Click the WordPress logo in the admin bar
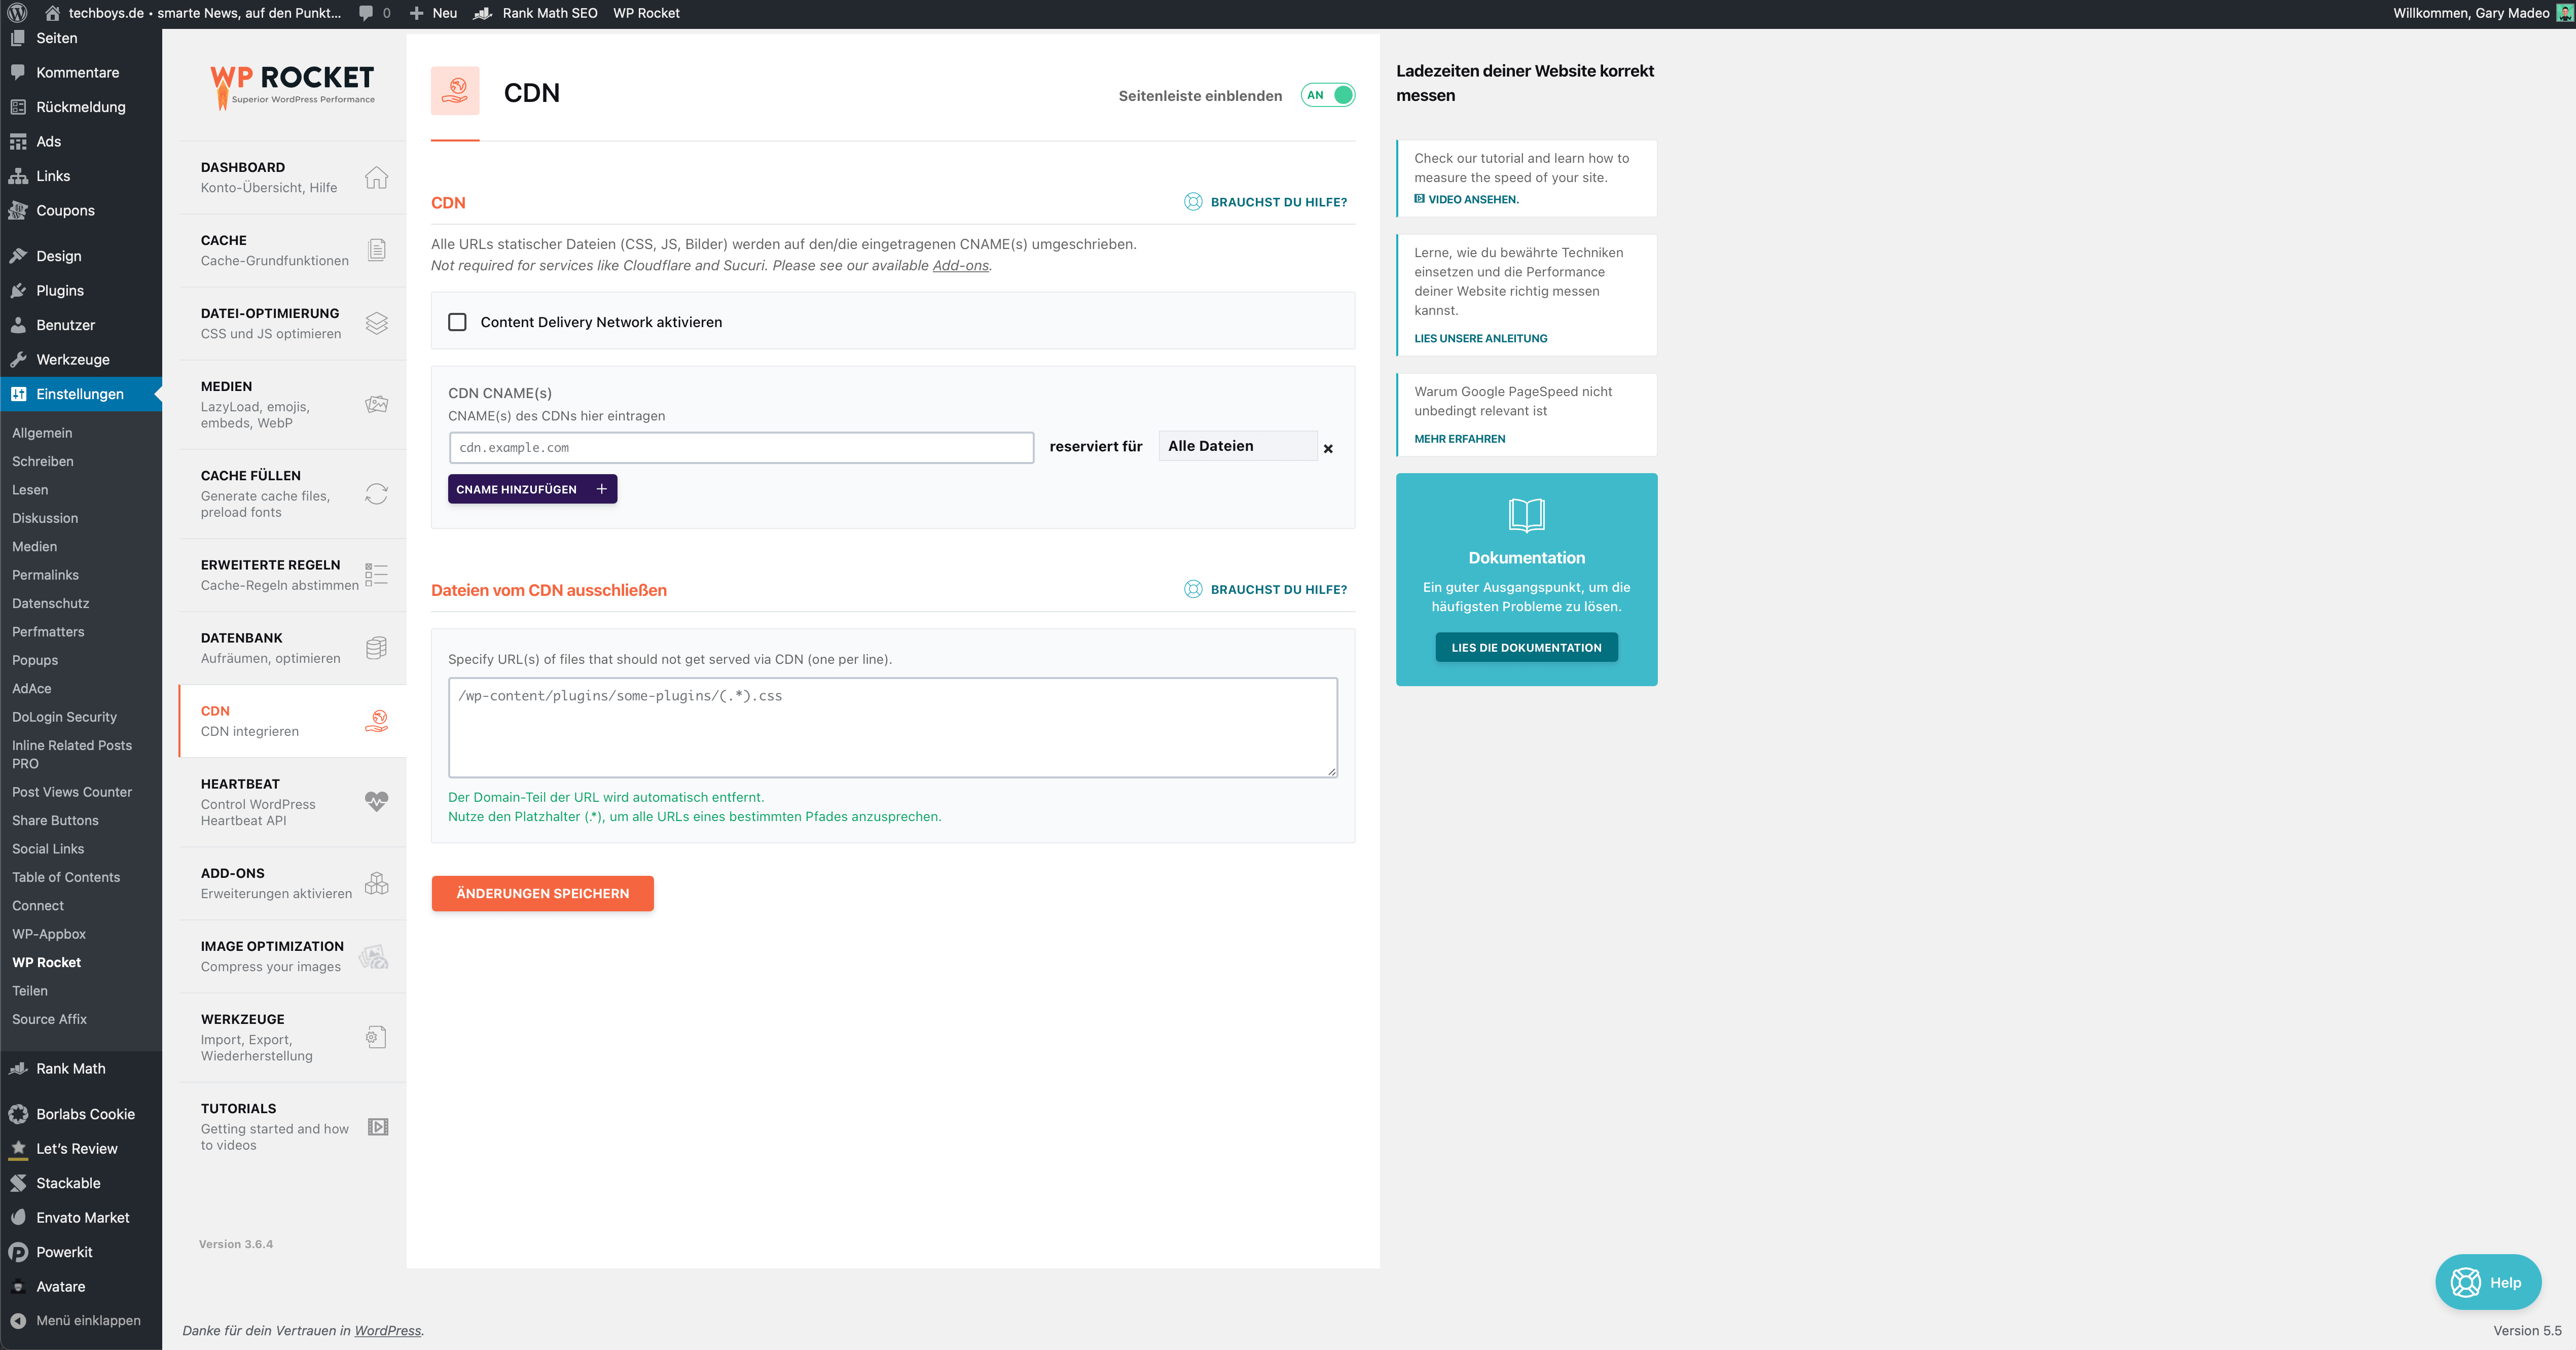This screenshot has height=1350, width=2576. [x=17, y=13]
